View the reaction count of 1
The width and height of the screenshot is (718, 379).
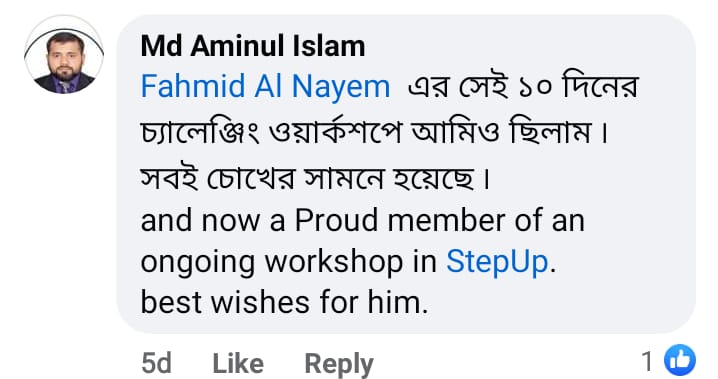point(647,361)
